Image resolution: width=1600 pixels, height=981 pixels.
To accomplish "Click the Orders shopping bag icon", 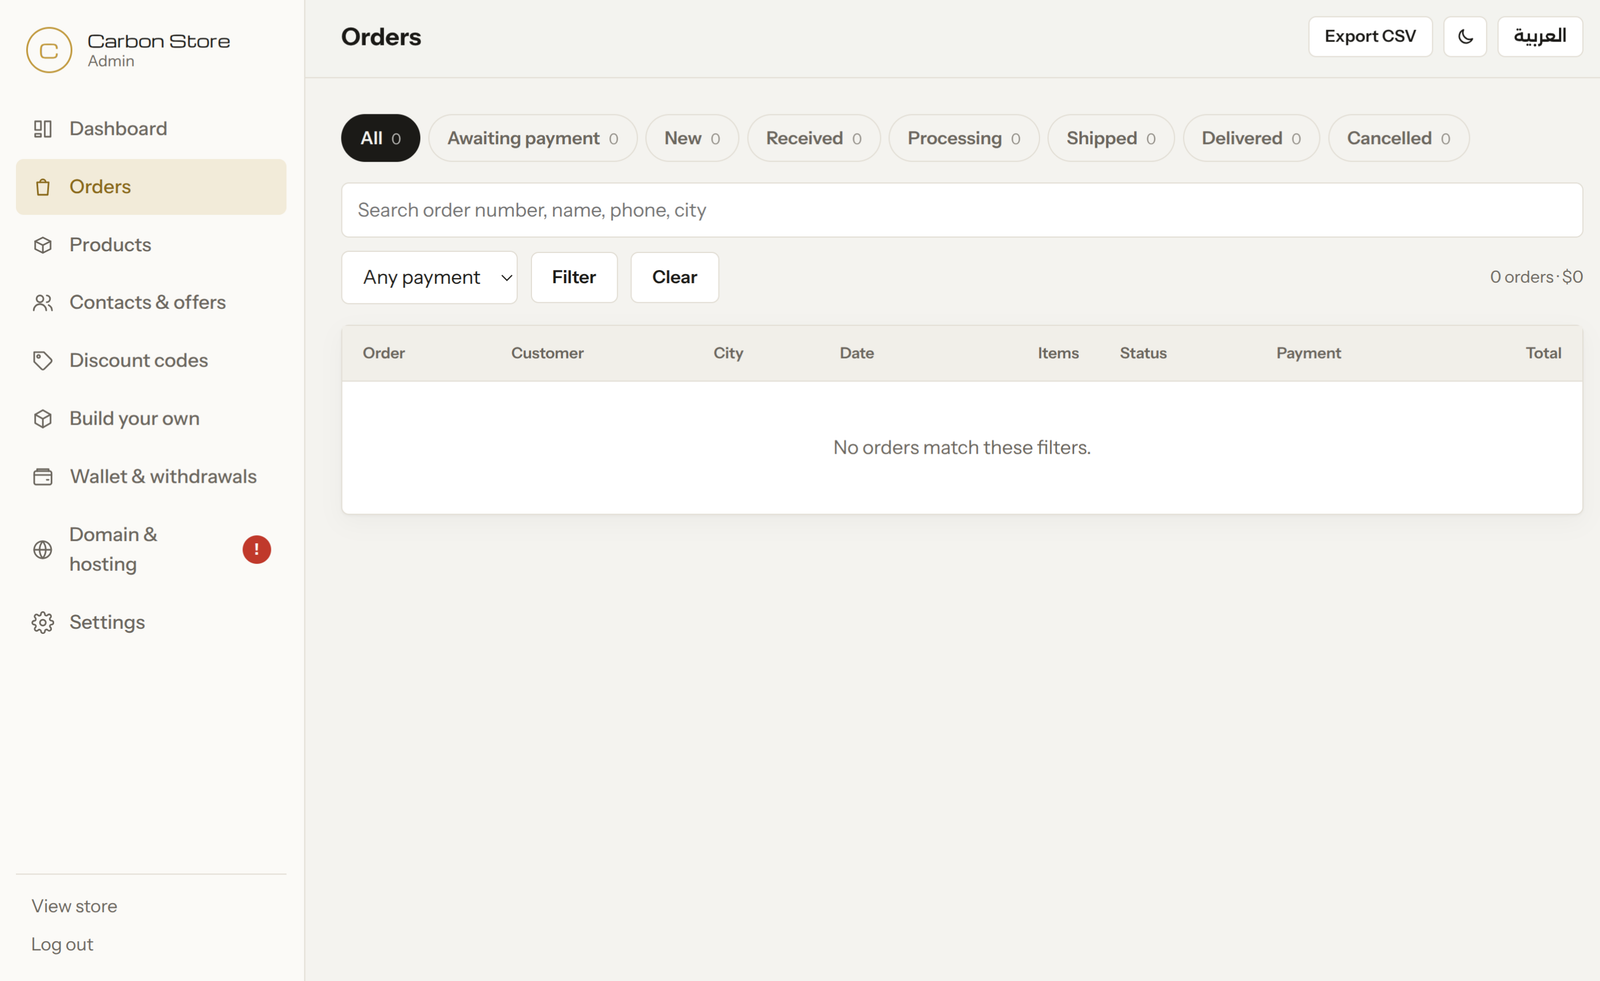I will coord(43,187).
